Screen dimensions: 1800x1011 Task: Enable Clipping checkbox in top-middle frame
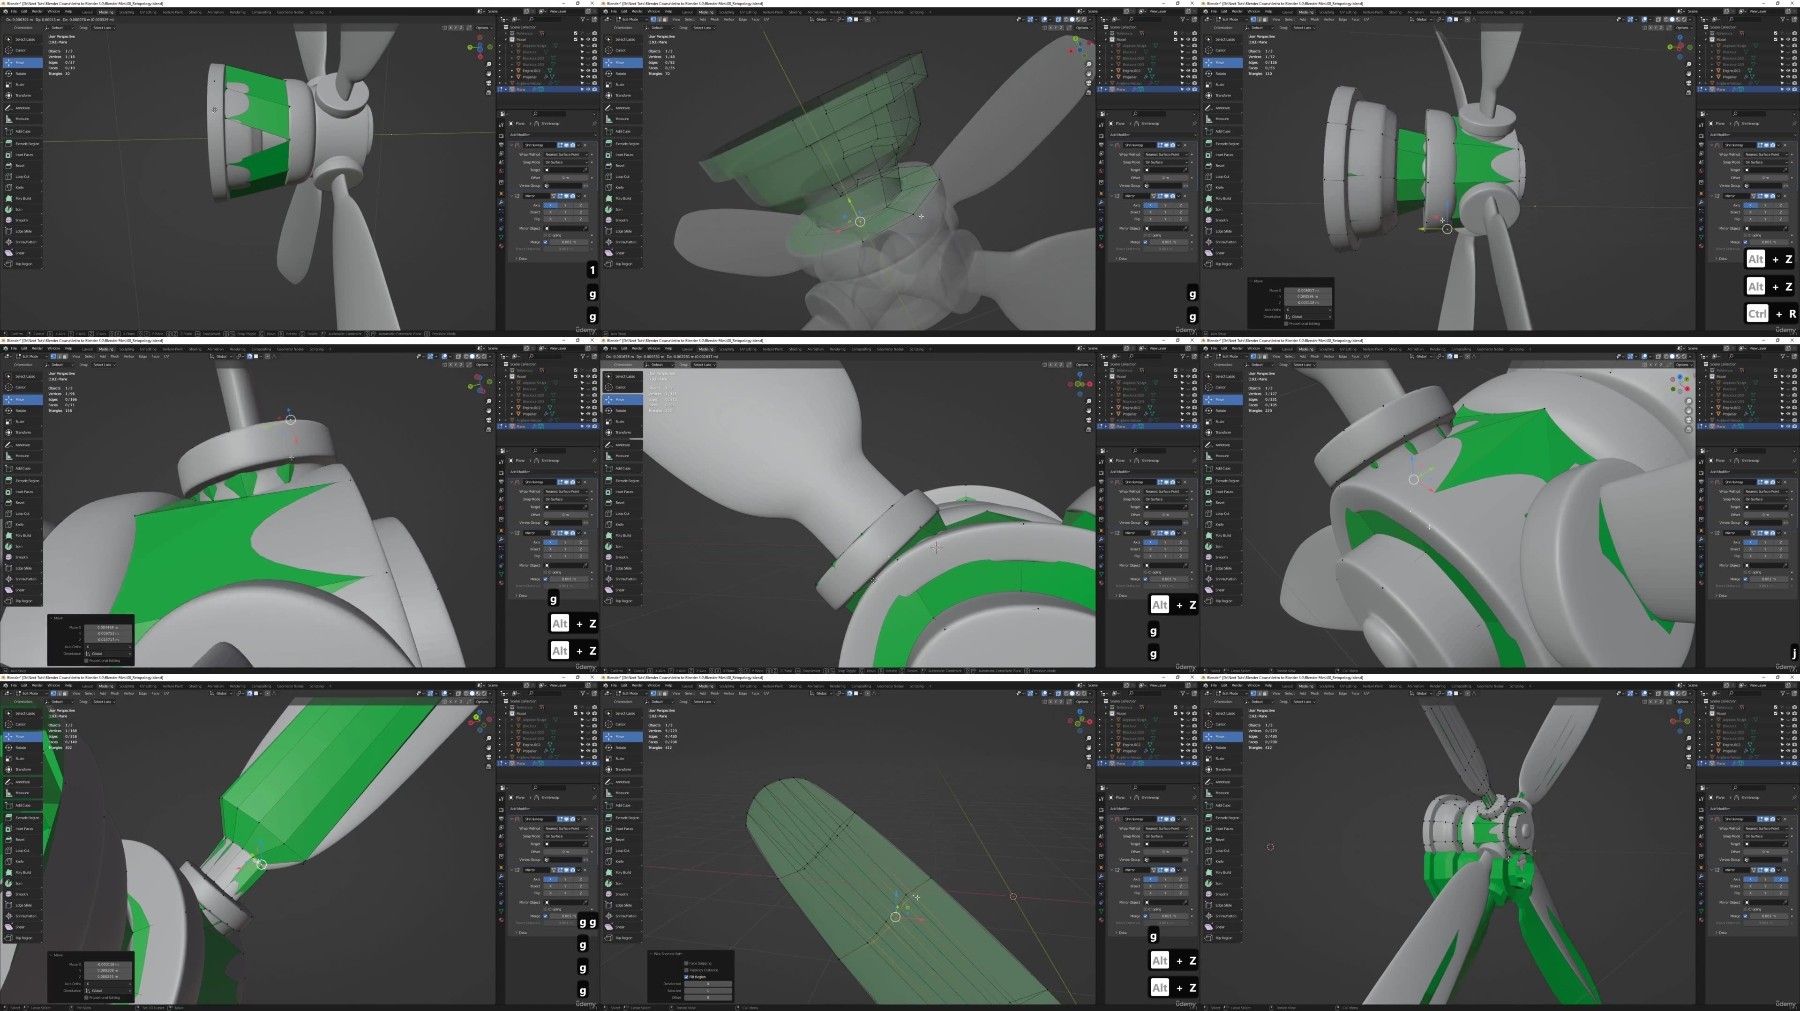pyautogui.click(x=1146, y=235)
